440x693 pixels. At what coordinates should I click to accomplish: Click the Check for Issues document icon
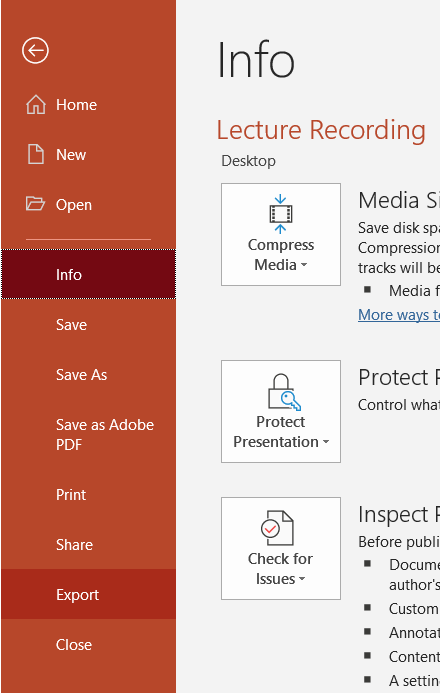tap(277, 528)
